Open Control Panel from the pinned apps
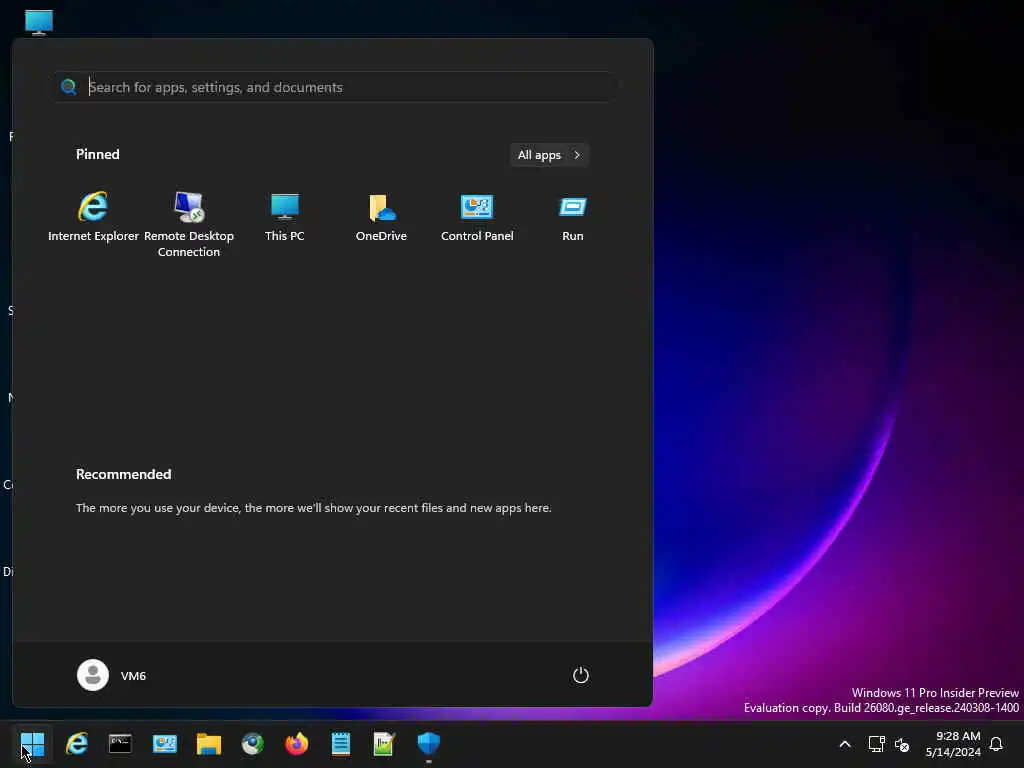The image size is (1024, 768). (x=477, y=217)
